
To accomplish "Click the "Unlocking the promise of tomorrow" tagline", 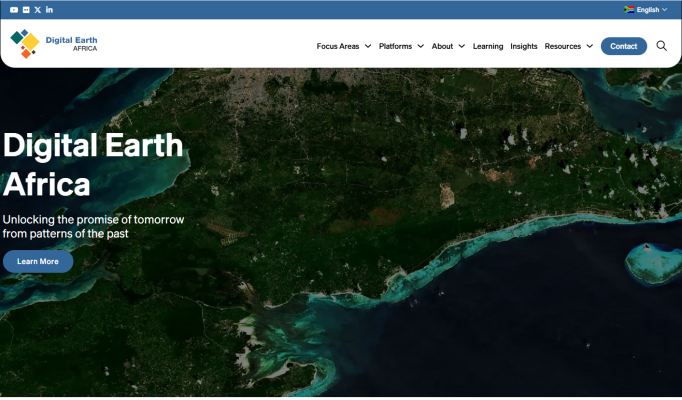I will 94,227.
